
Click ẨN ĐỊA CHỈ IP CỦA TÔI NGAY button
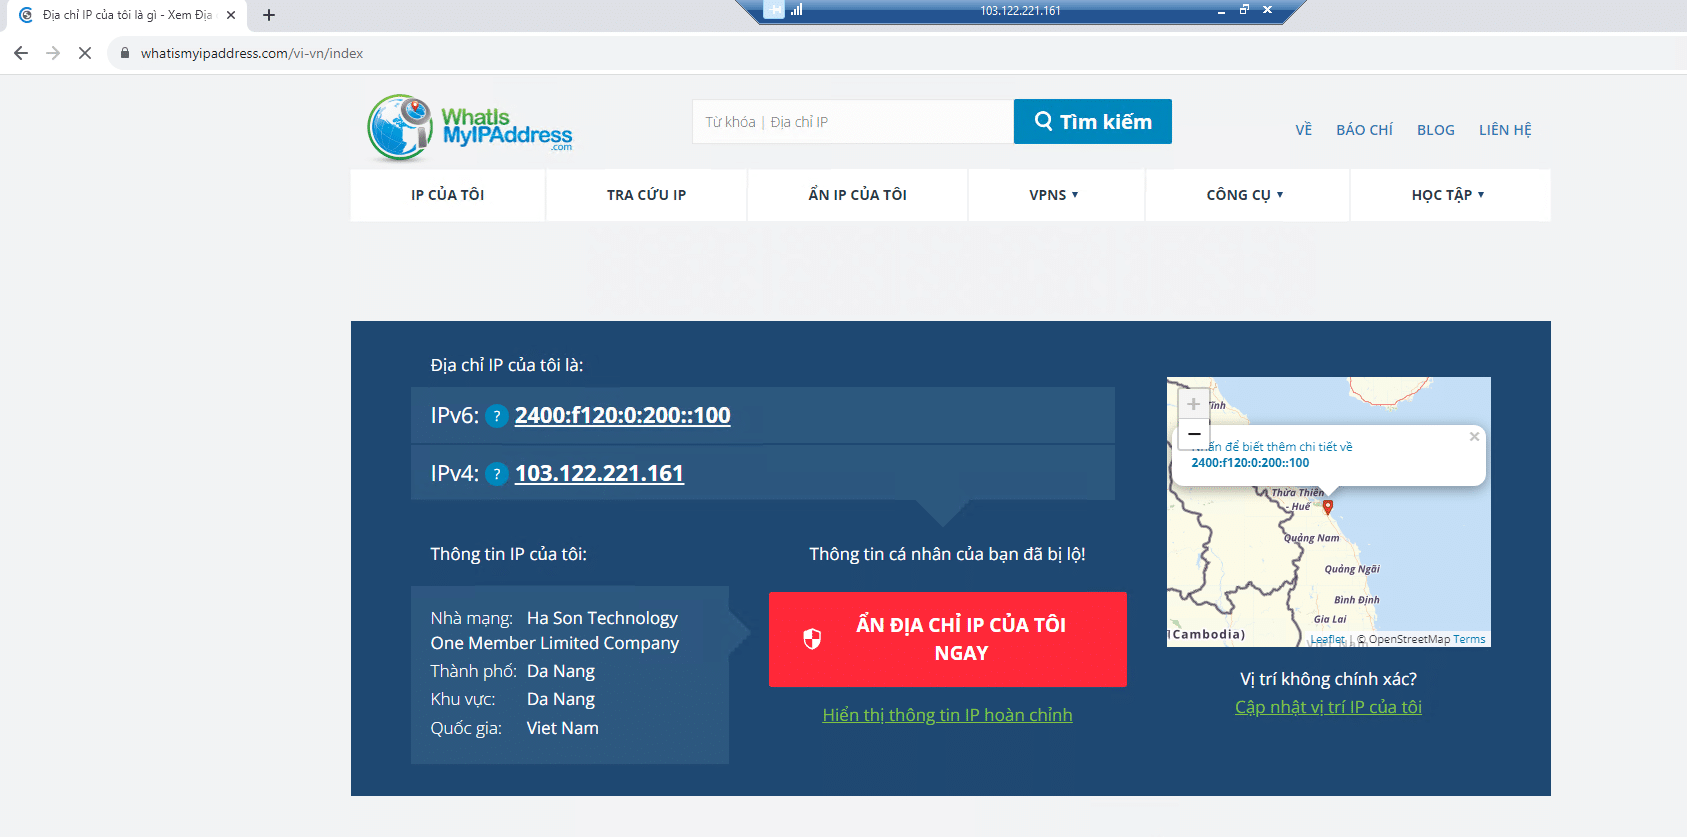tap(947, 639)
